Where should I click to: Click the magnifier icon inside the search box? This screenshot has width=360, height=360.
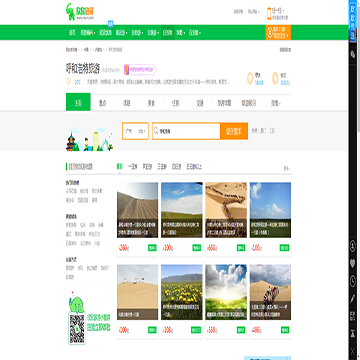click(x=156, y=131)
